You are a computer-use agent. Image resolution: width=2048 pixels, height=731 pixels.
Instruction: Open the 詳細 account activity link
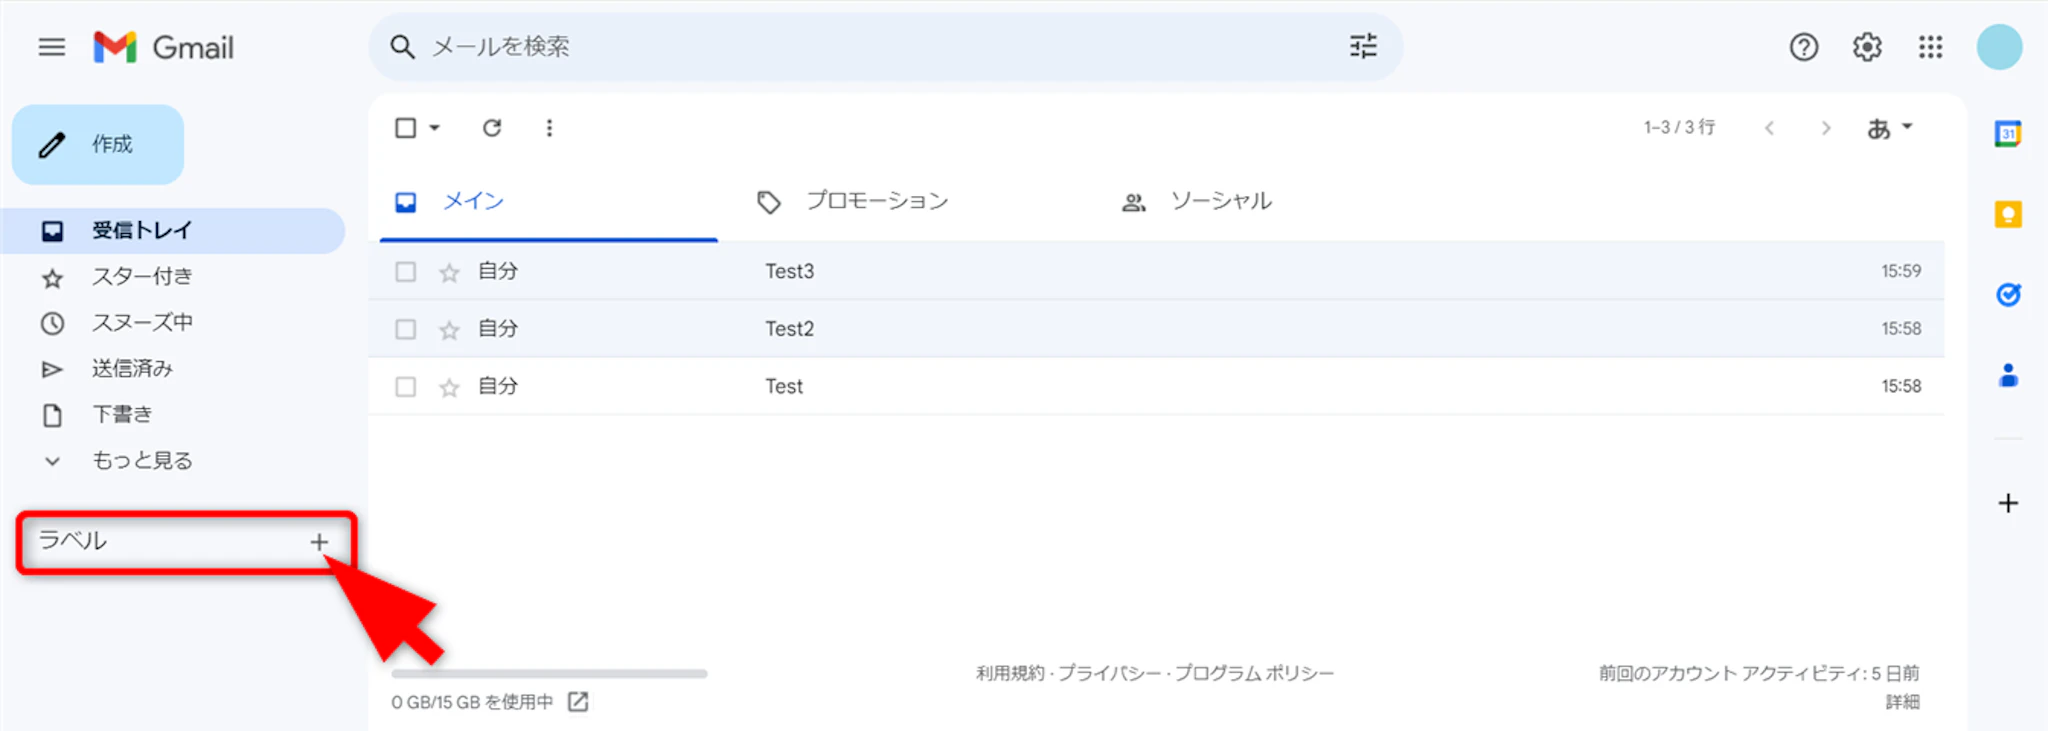click(1902, 702)
